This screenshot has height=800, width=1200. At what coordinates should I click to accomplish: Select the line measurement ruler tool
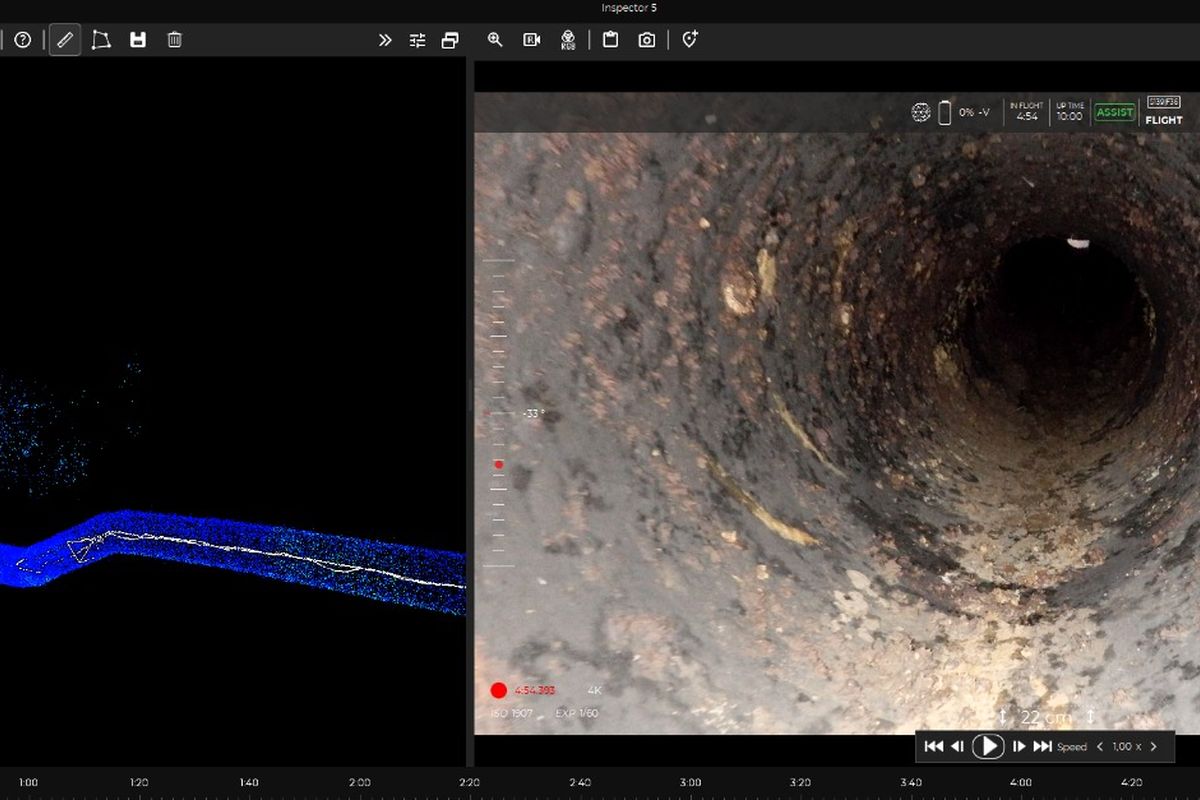(x=65, y=40)
